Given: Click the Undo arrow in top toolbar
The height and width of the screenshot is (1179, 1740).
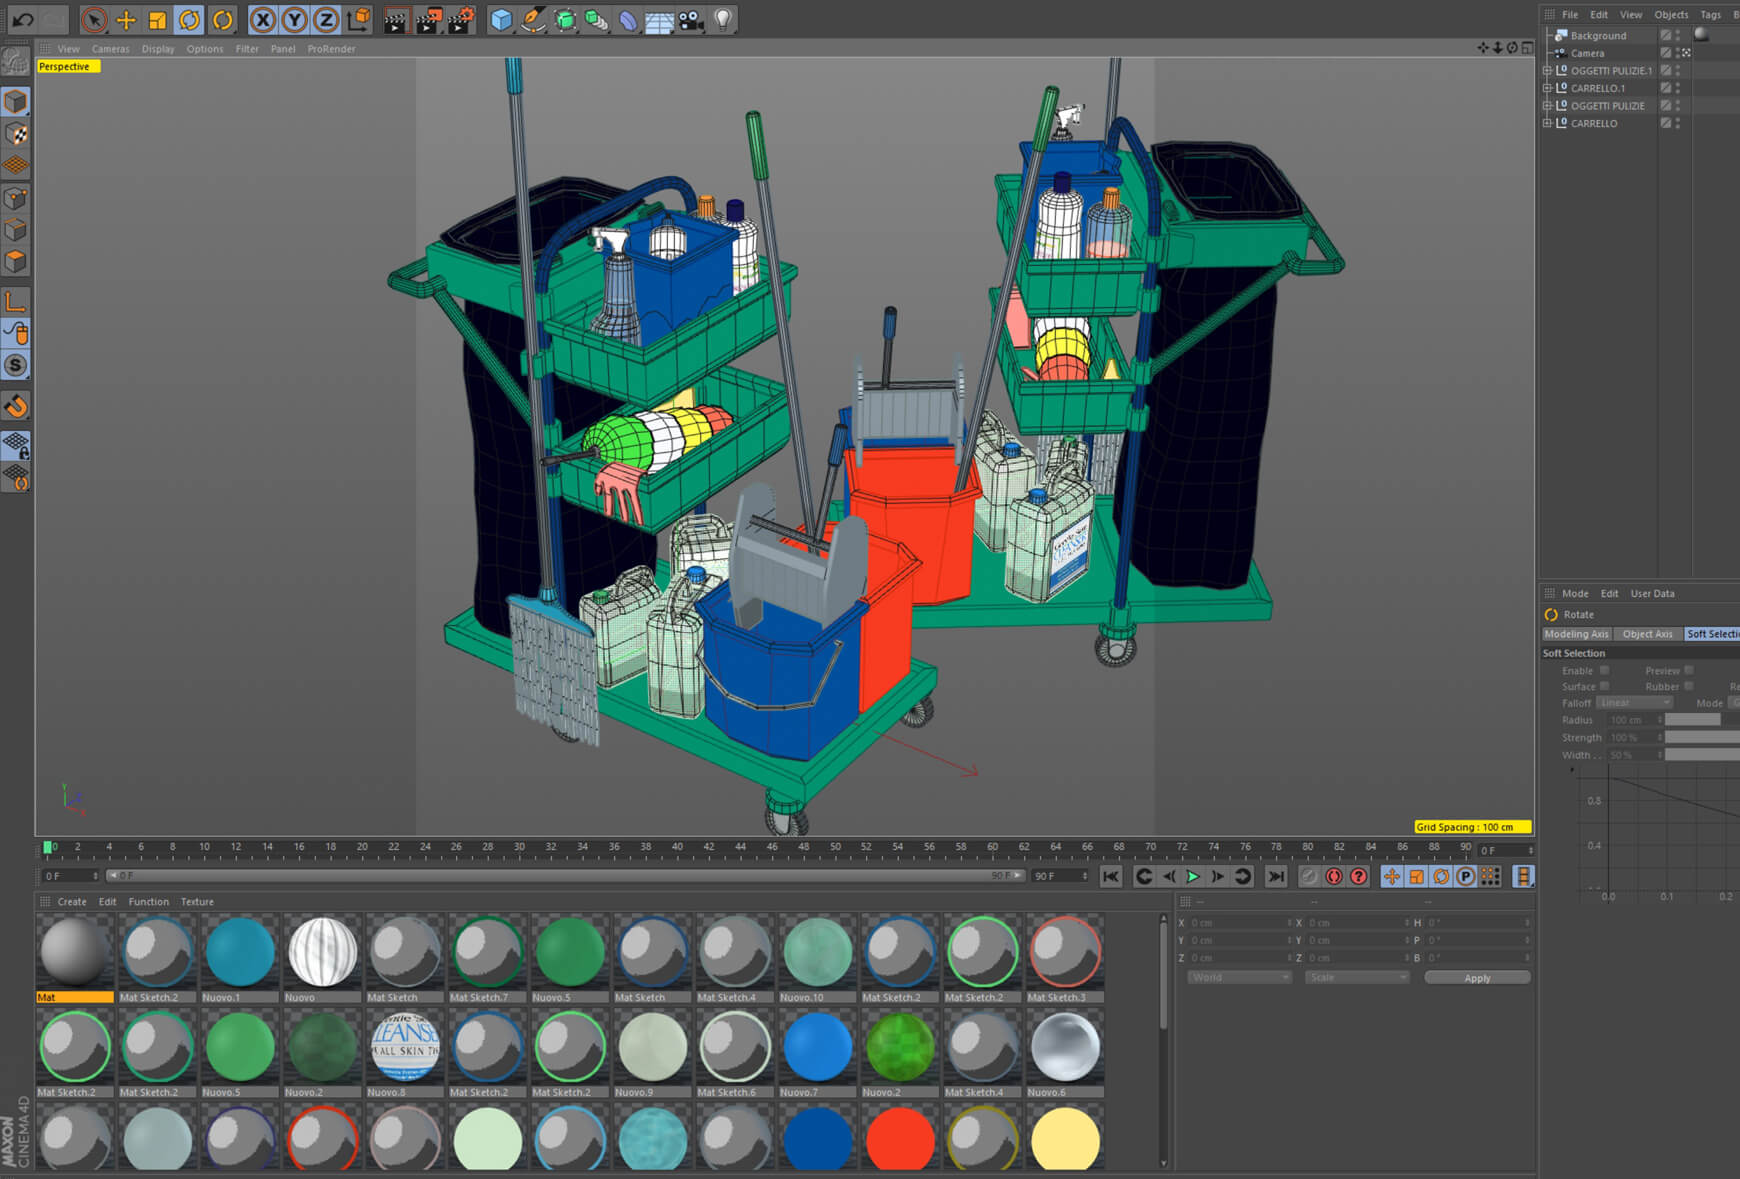Looking at the screenshot, I should (x=22, y=19).
